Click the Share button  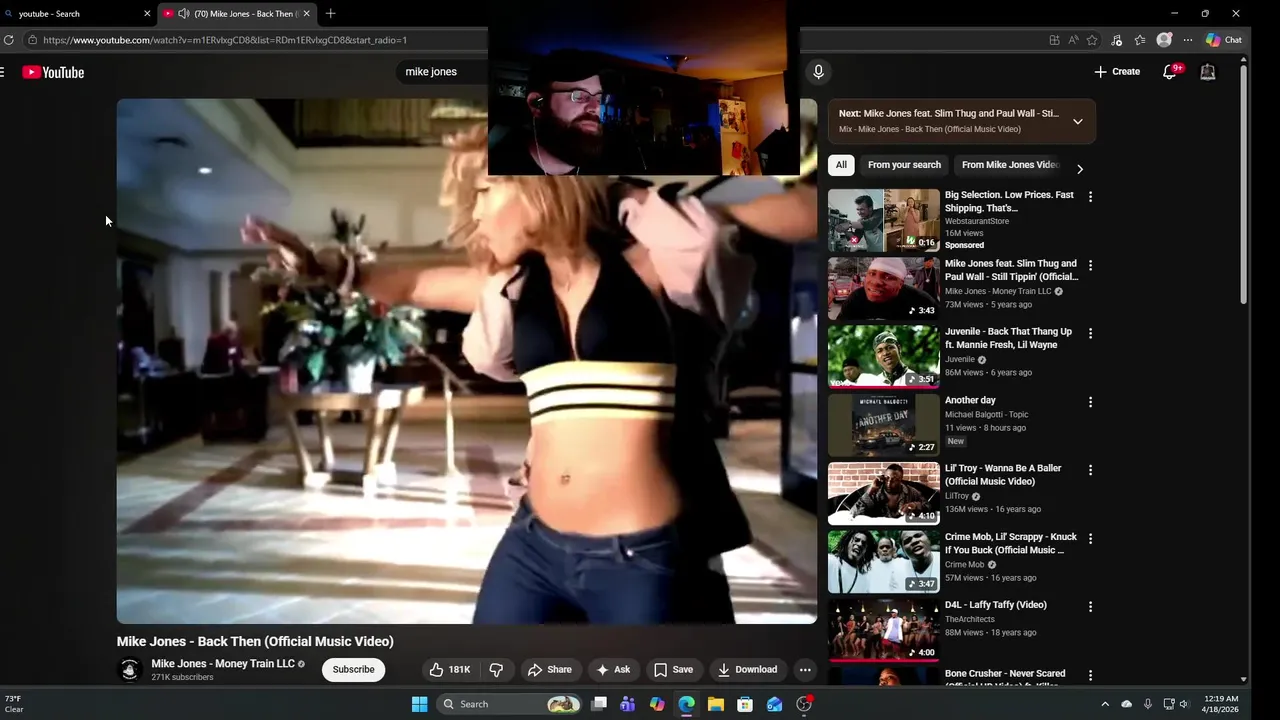(x=550, y=670)
